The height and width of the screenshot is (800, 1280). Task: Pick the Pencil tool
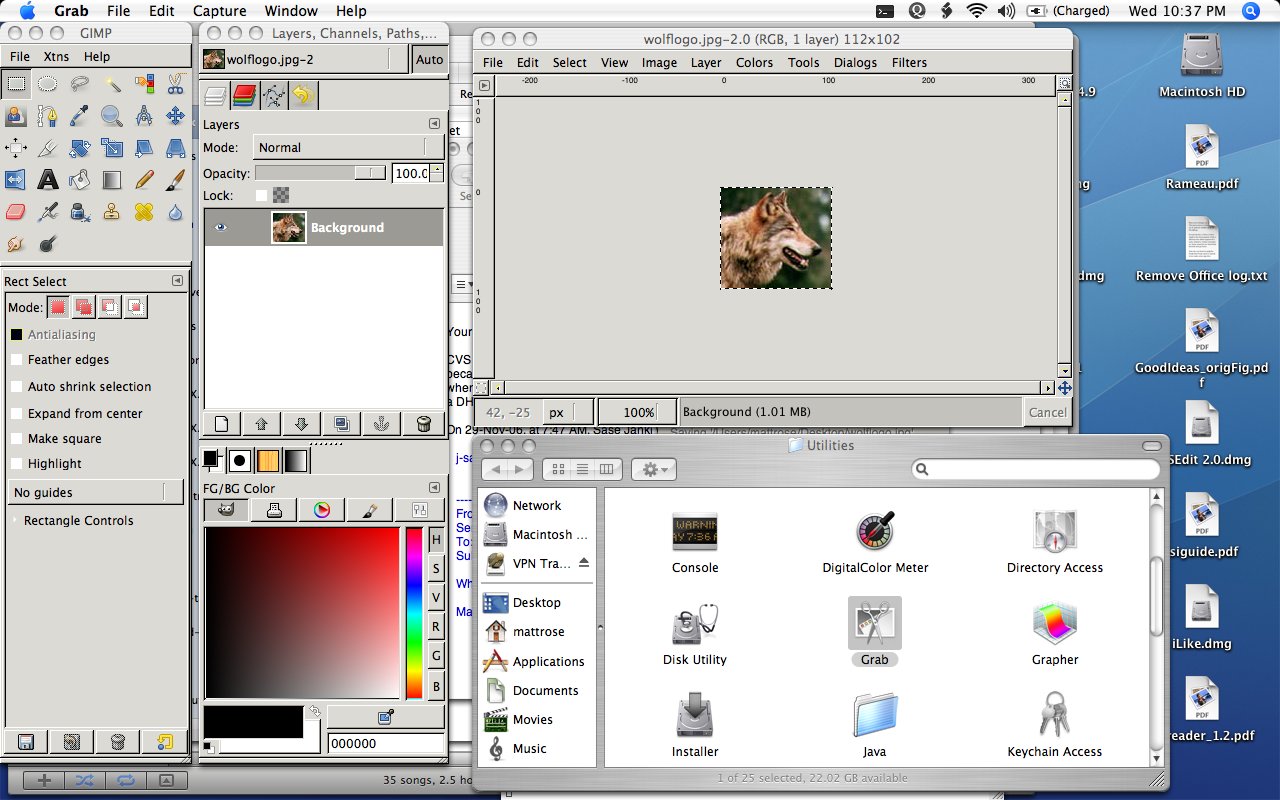tap(144, 180)
